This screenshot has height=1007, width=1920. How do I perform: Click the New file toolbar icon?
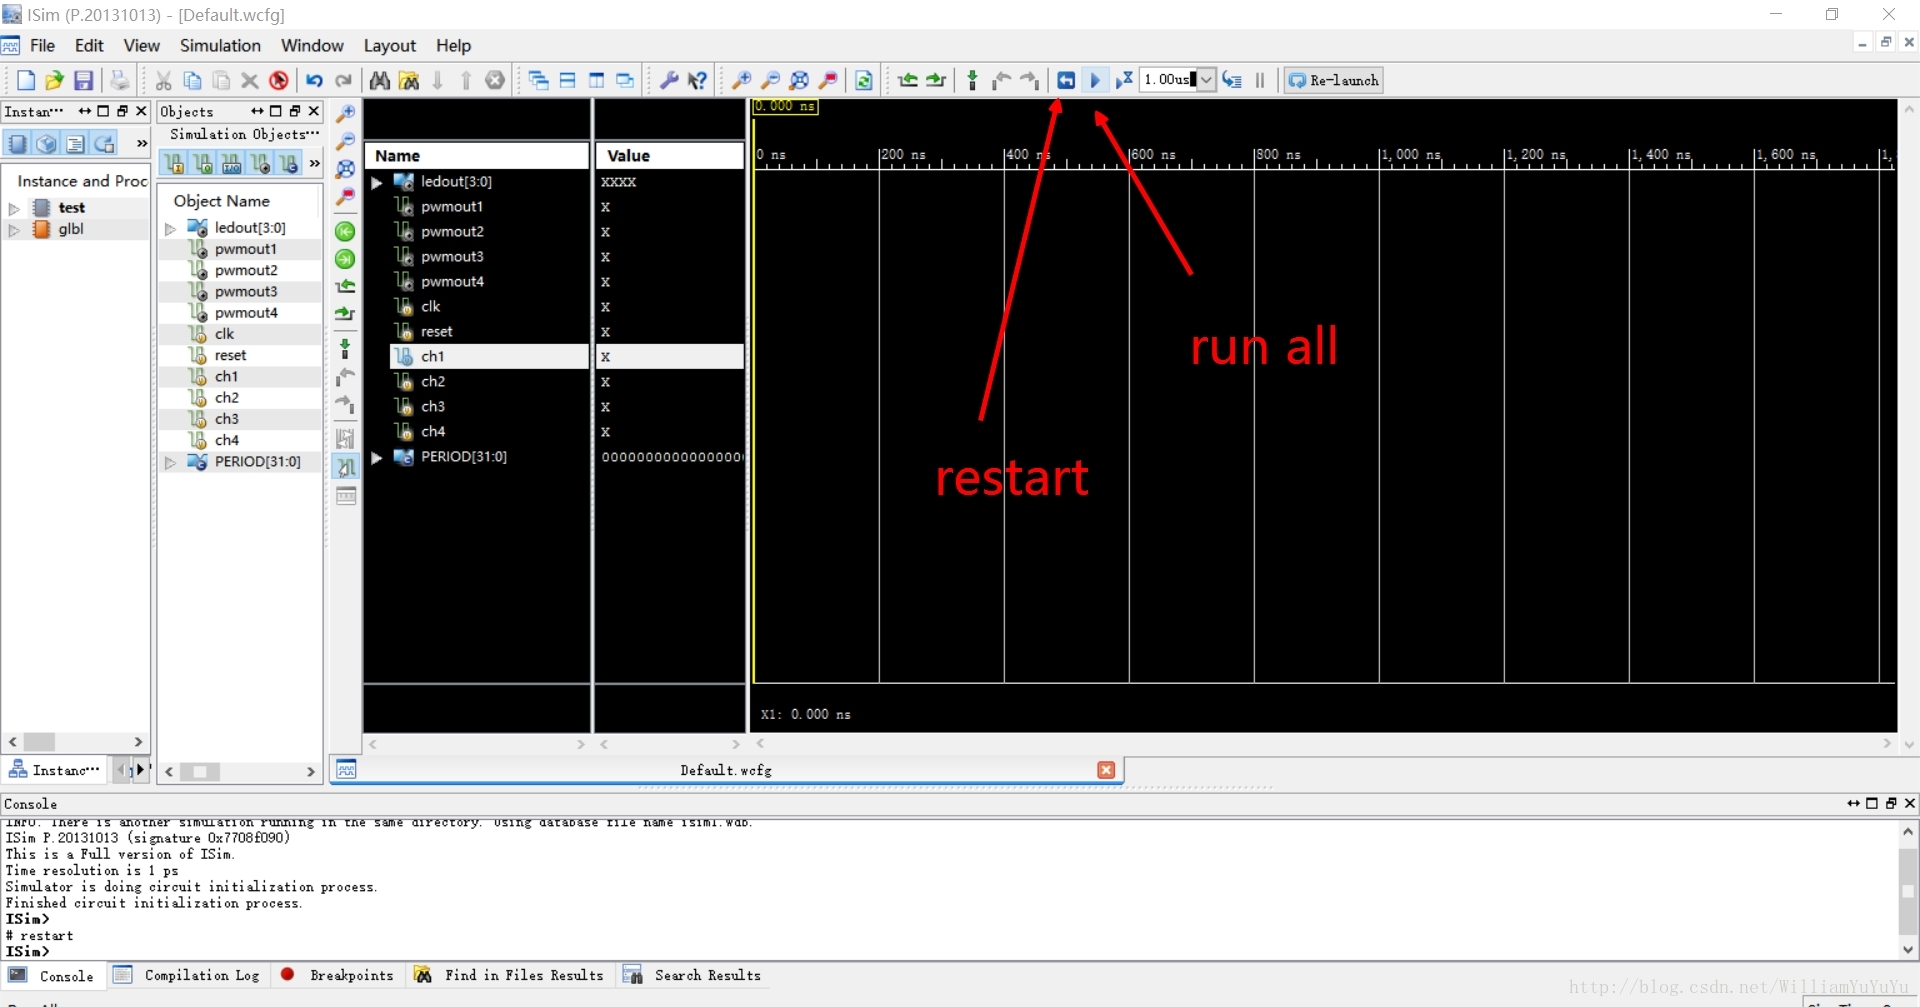coord(26,80)
